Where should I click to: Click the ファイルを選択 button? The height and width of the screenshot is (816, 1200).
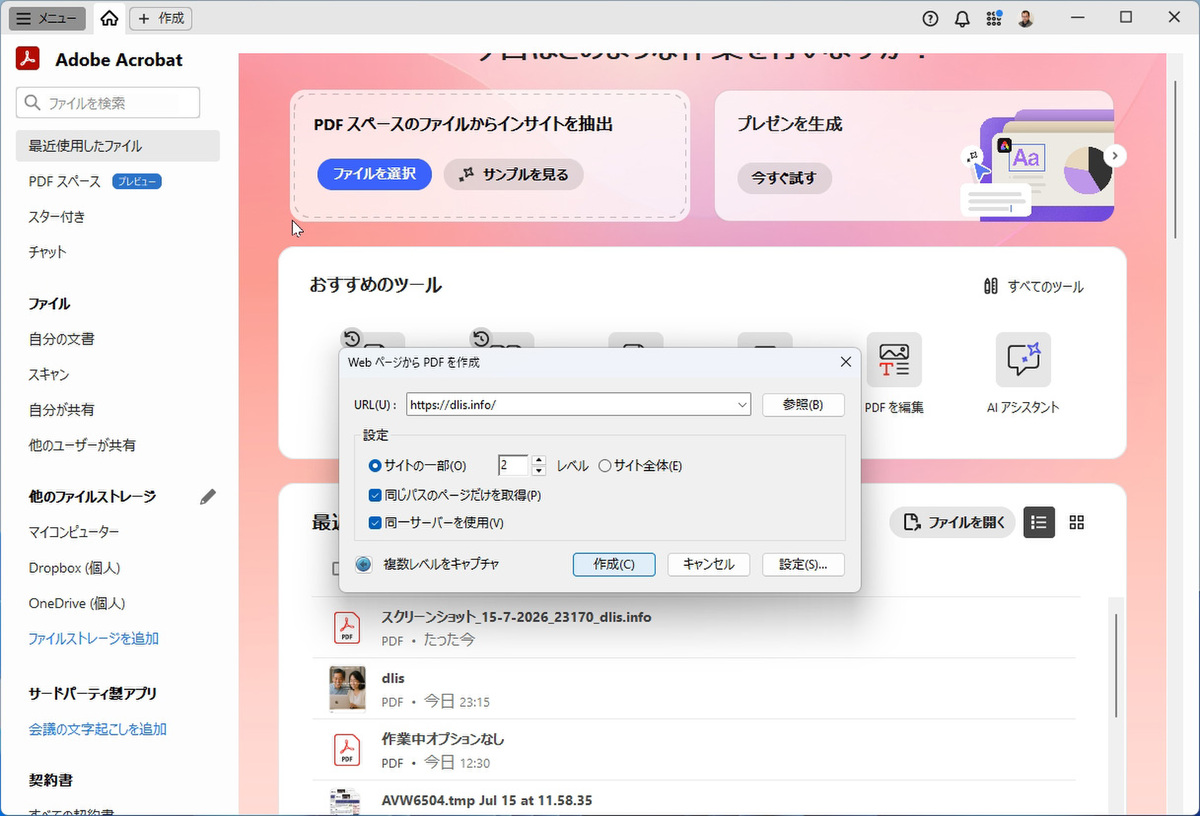[x=374, y=174]
